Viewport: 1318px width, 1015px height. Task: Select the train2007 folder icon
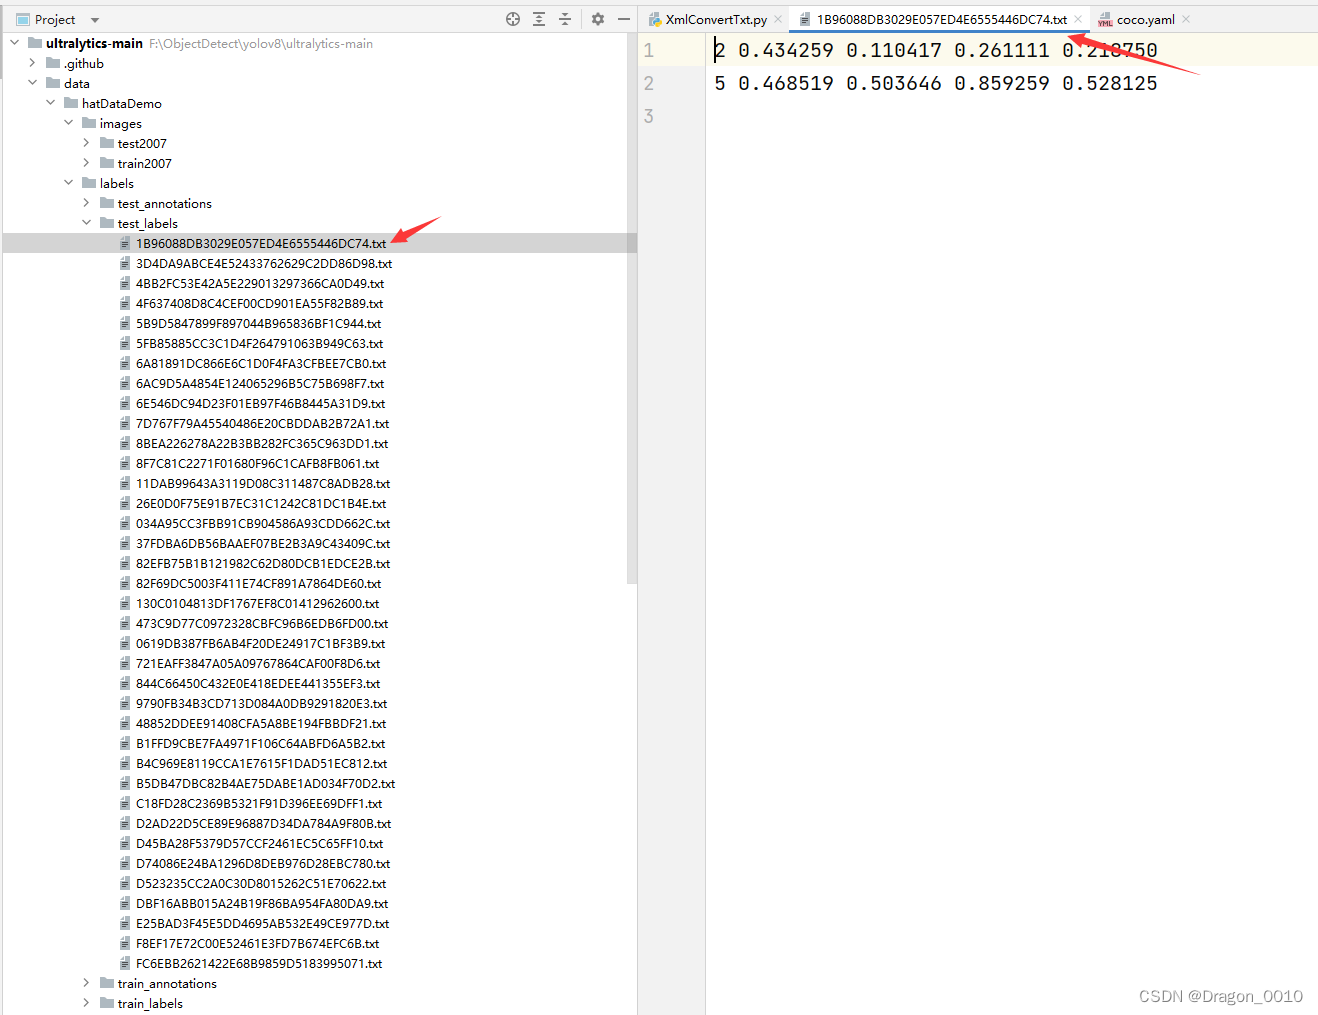click(107, 163)
